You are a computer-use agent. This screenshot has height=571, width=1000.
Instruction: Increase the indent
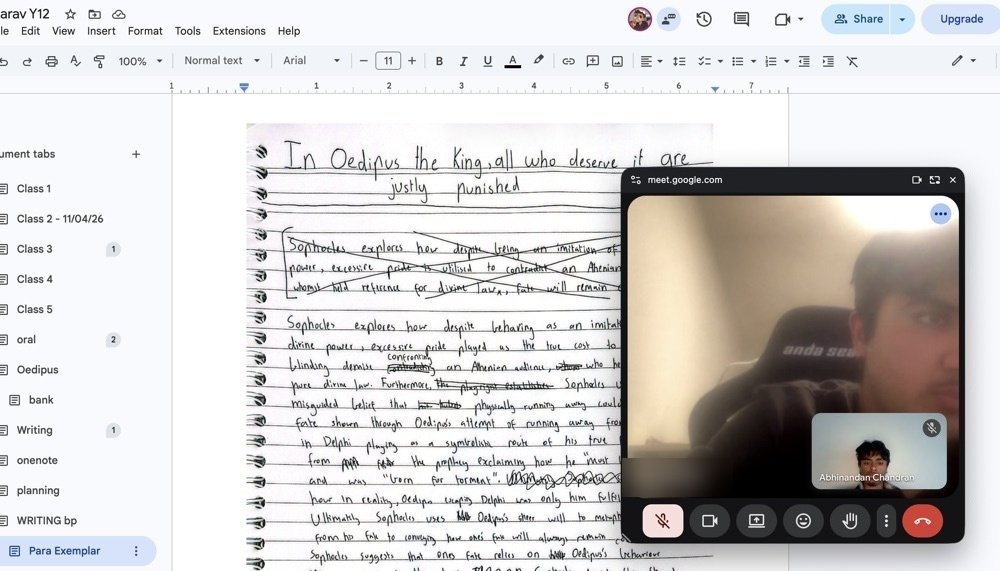(x=828, y=61)
